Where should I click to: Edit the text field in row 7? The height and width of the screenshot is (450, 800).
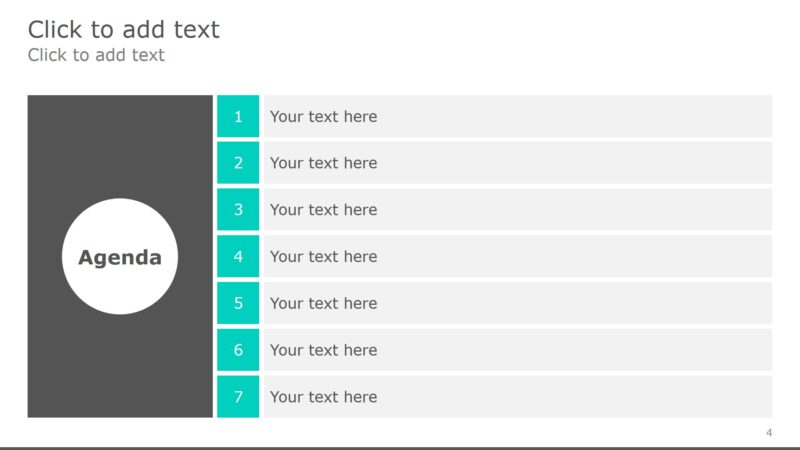(324, 397)
